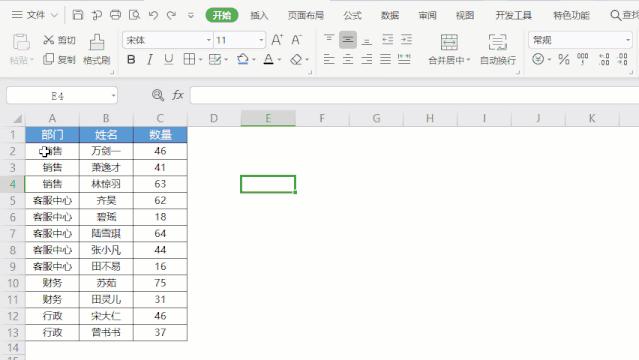
Task: Apply thousands separator format
Action: tap(582, 59)
